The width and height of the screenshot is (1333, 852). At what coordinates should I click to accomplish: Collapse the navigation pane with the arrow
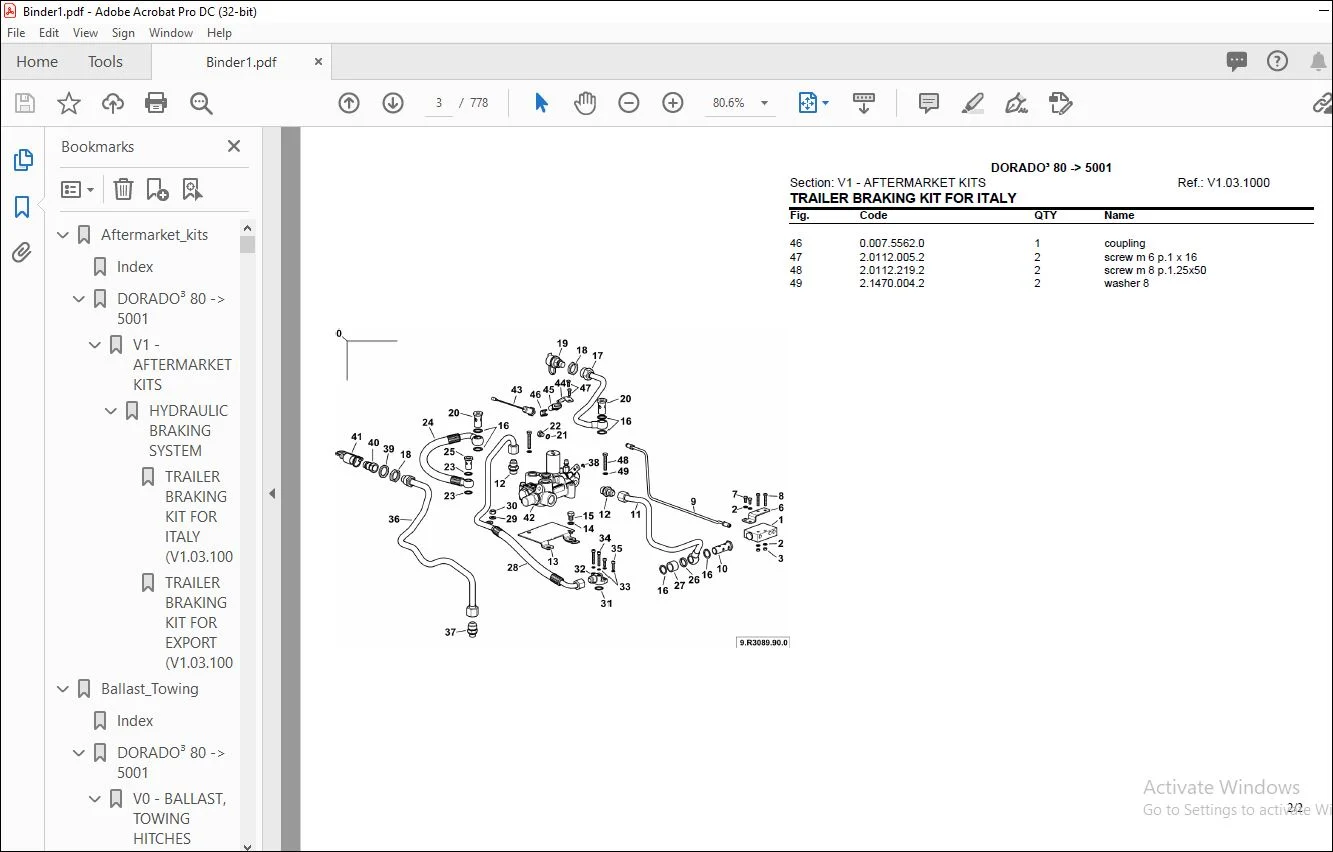(272, 493)
